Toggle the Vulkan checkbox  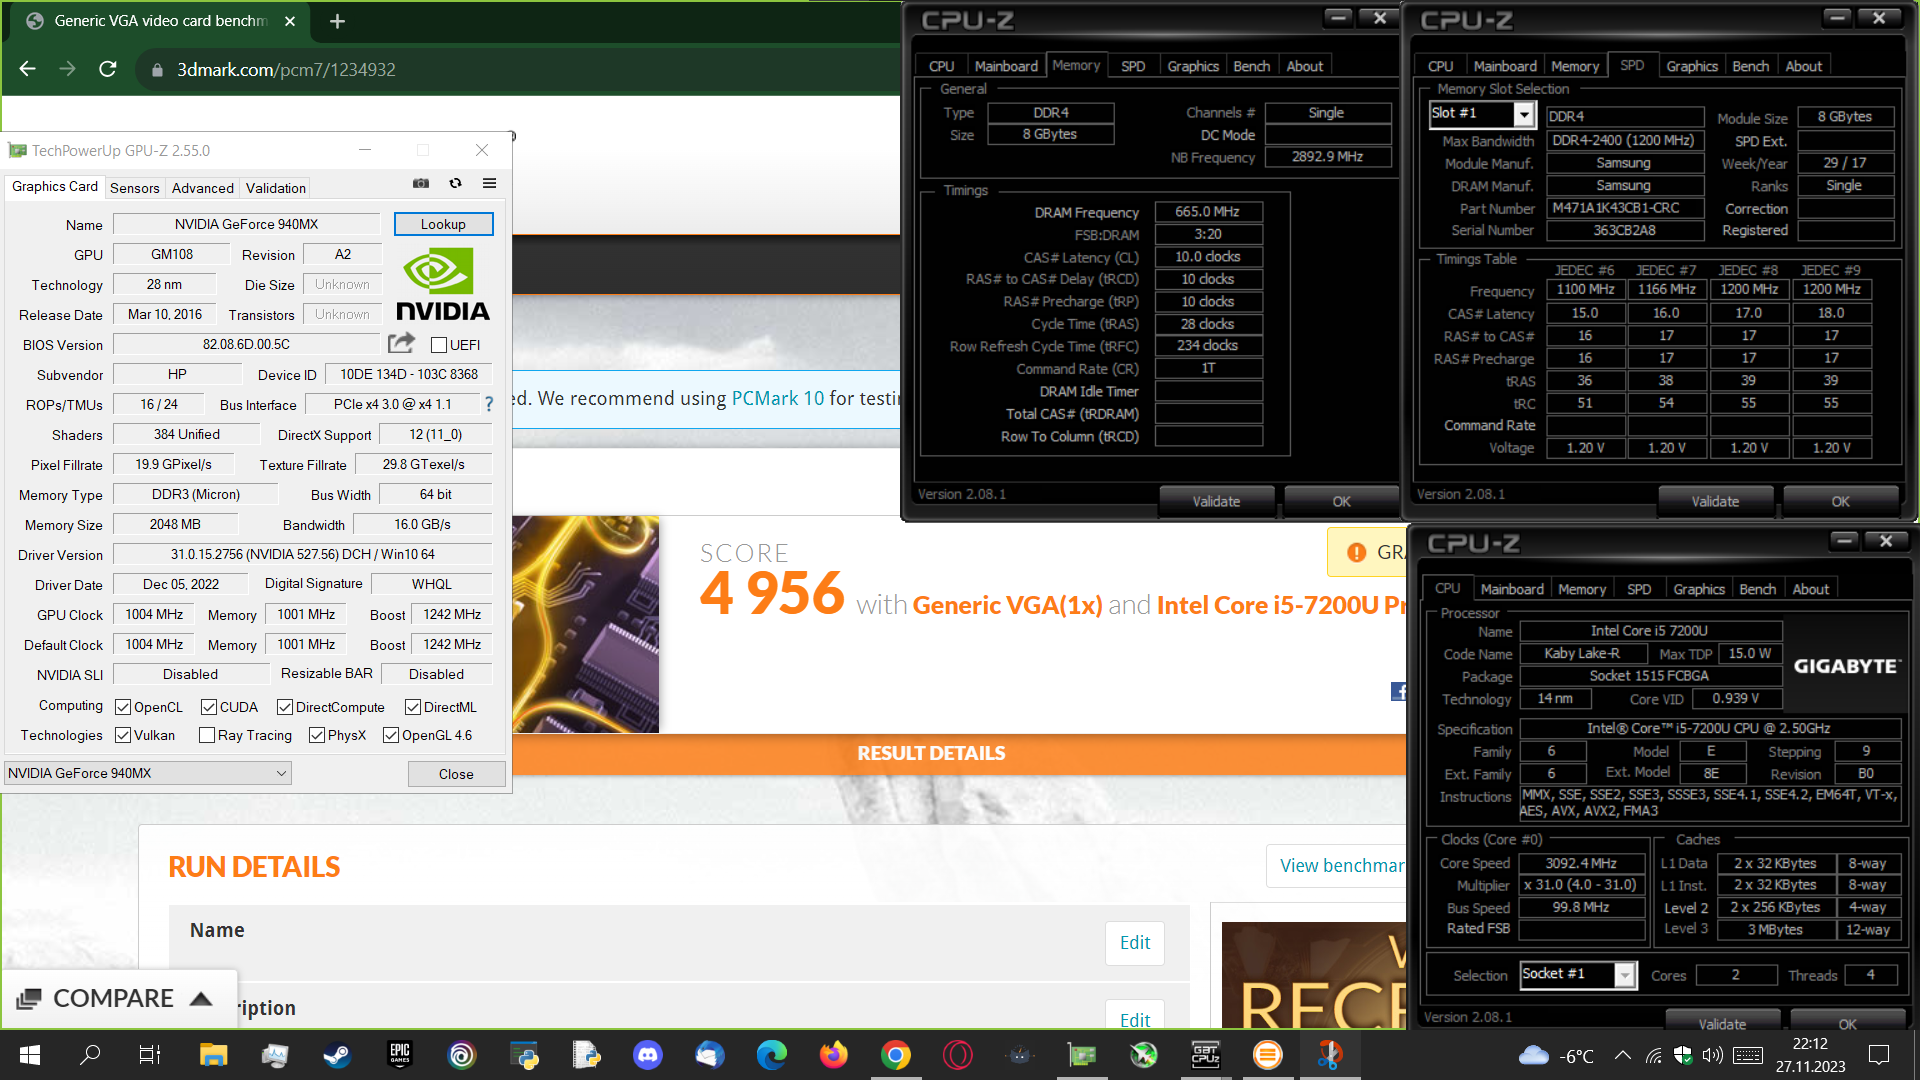[123, 735]
